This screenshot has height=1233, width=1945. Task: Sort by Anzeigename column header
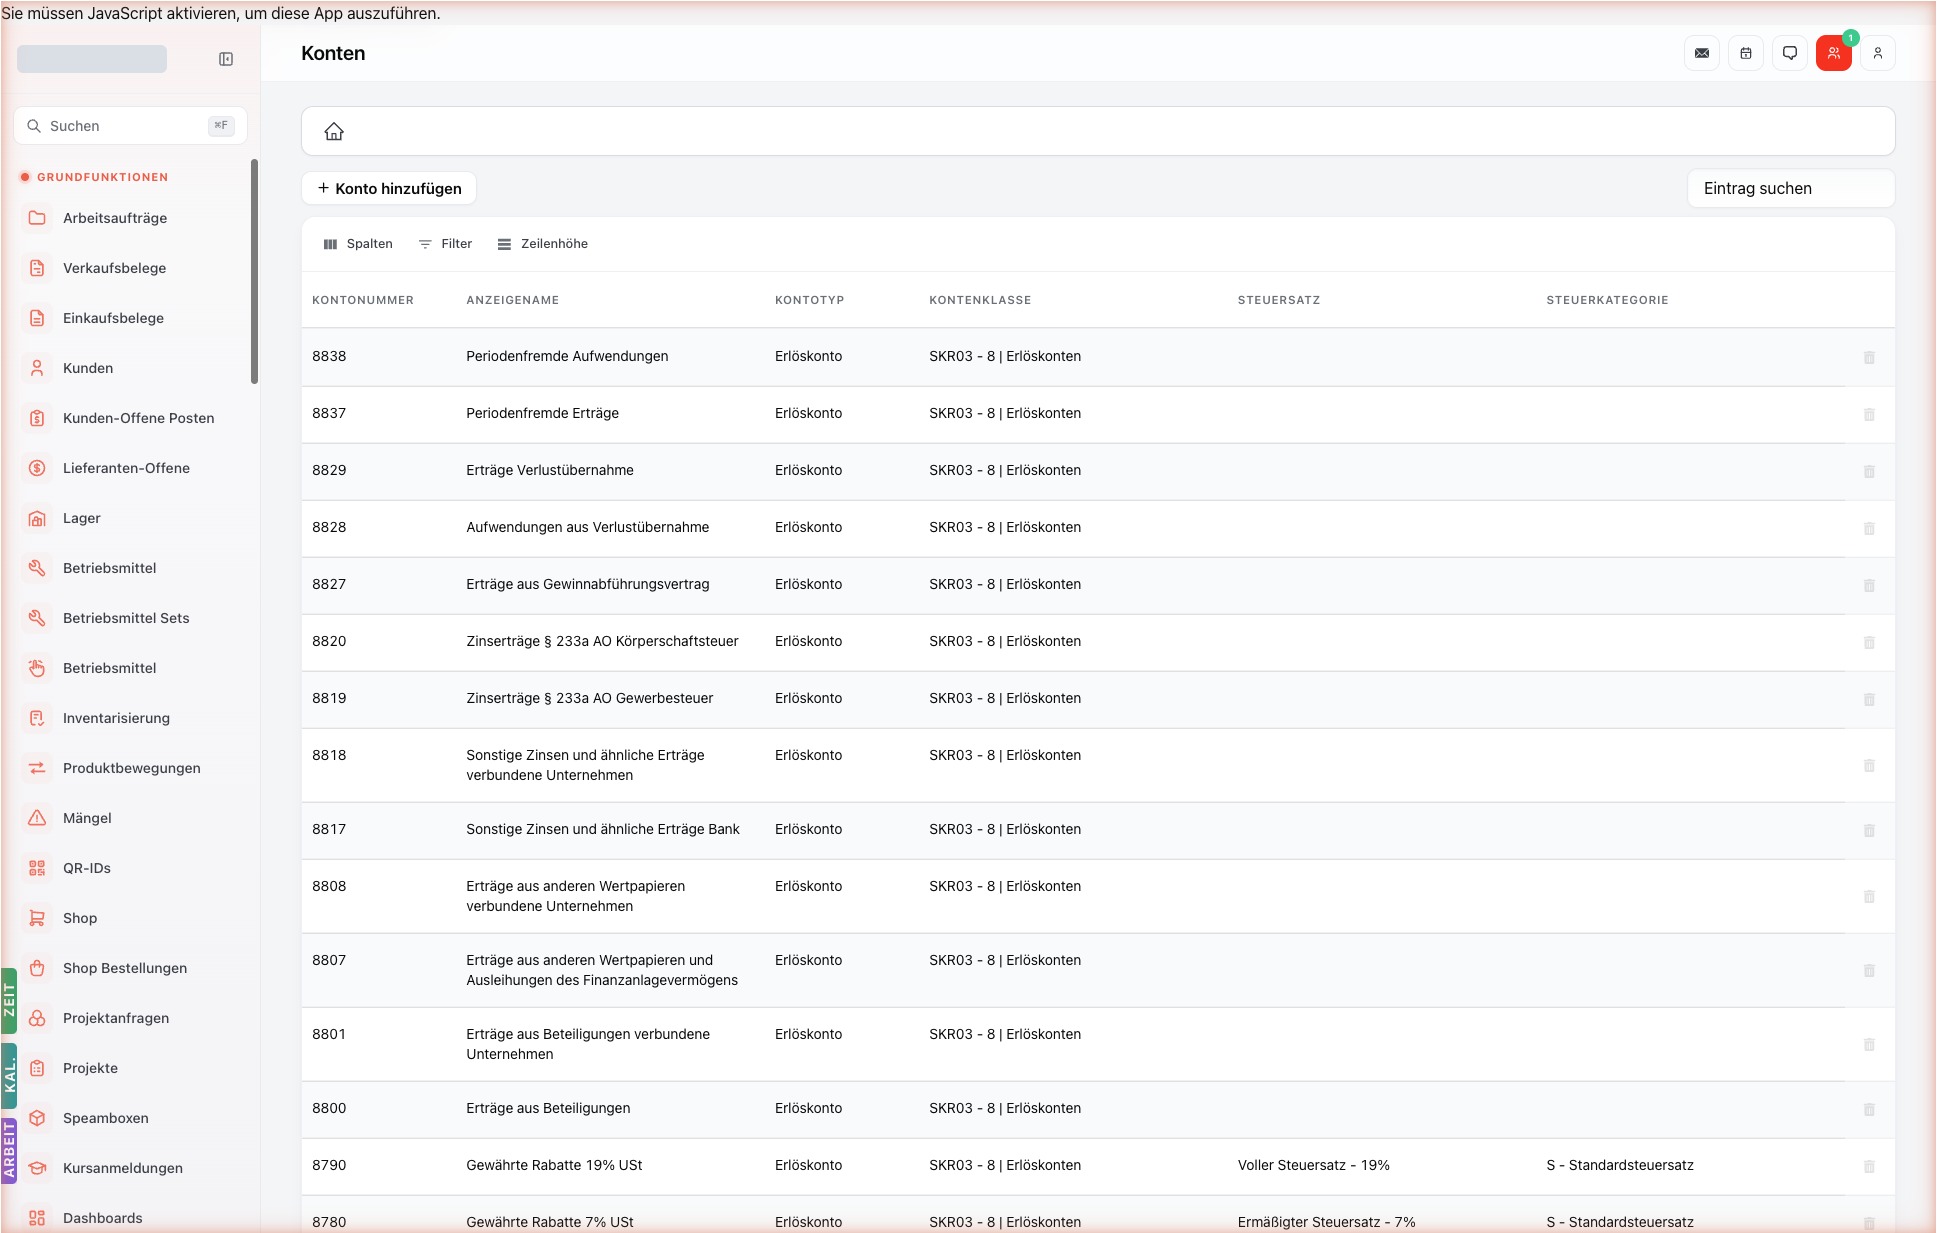513,300
